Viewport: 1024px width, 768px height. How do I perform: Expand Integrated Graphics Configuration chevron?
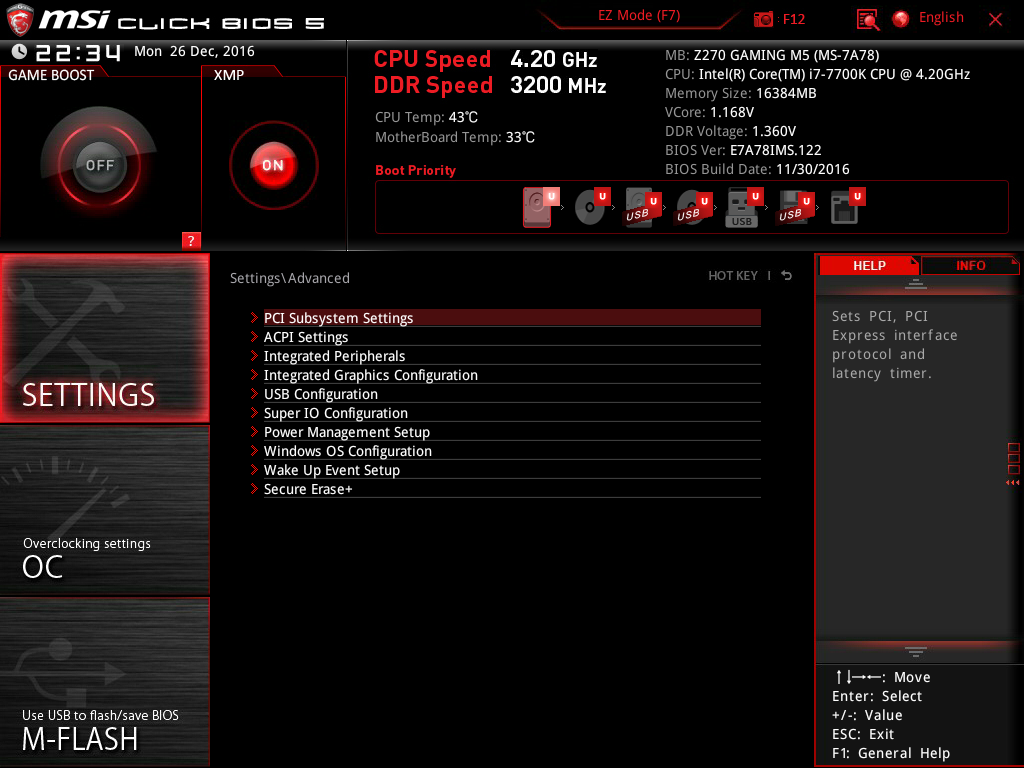point(255,375)
